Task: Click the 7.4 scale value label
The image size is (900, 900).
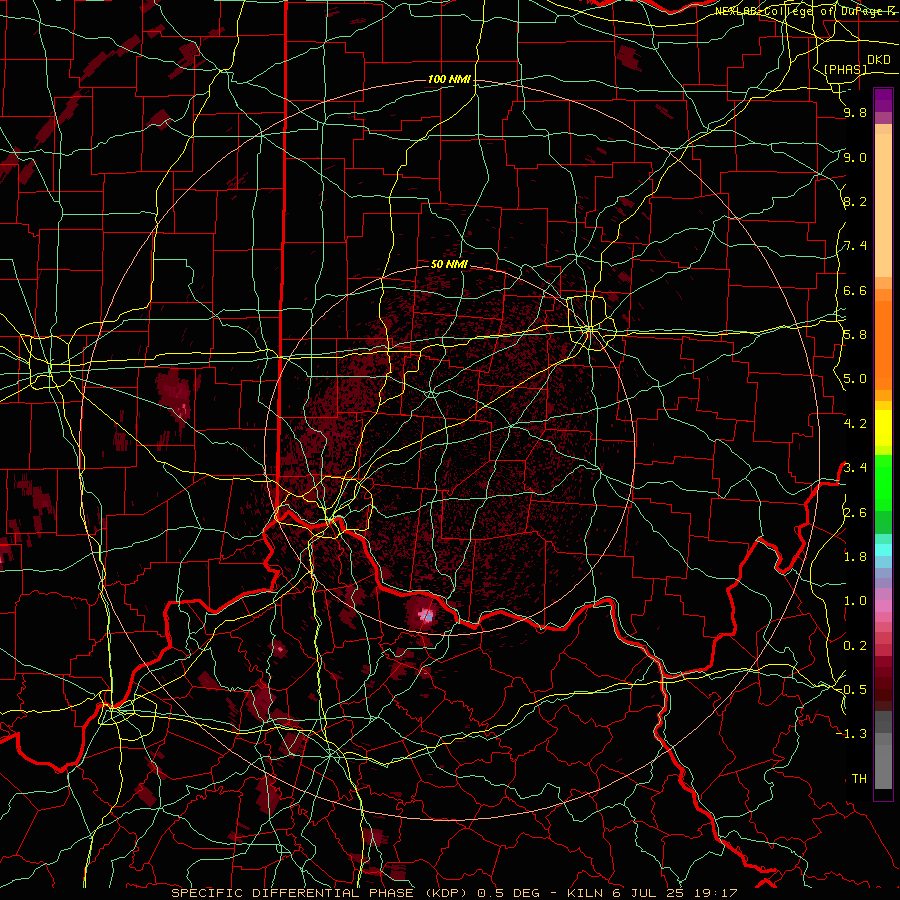Action: pos(855,246)
